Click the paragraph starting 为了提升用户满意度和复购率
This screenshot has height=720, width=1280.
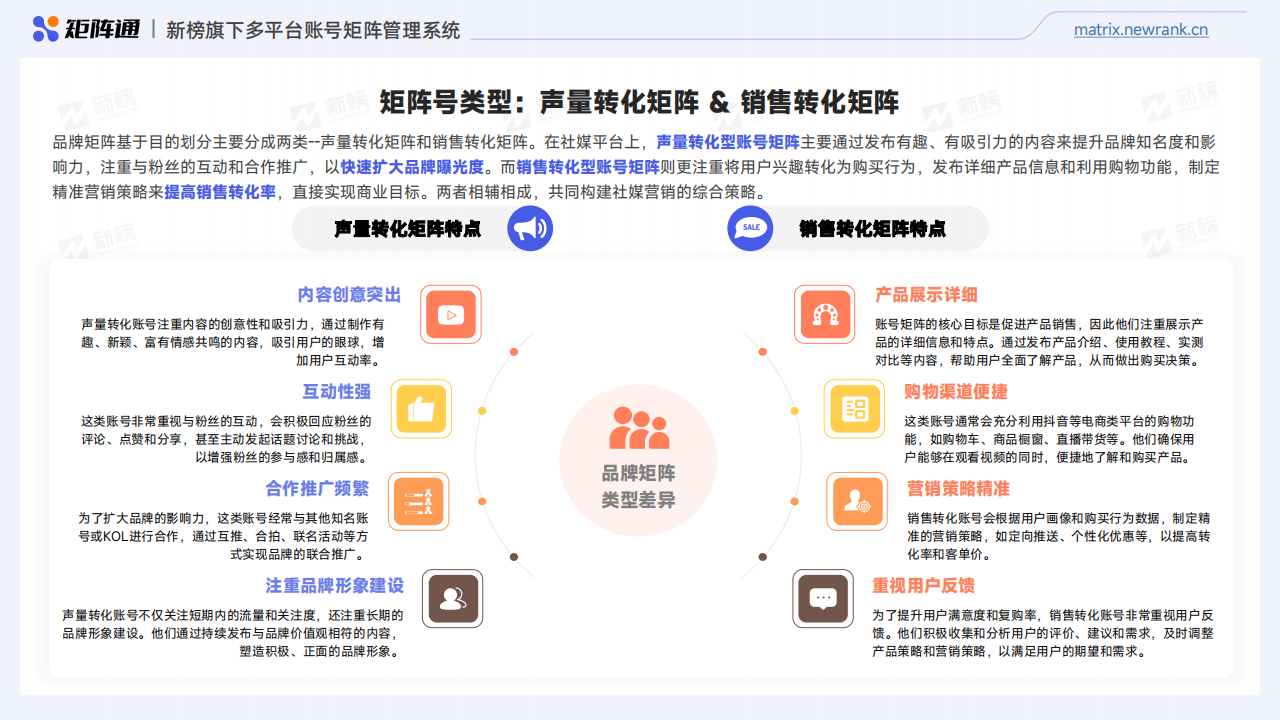1043,633
